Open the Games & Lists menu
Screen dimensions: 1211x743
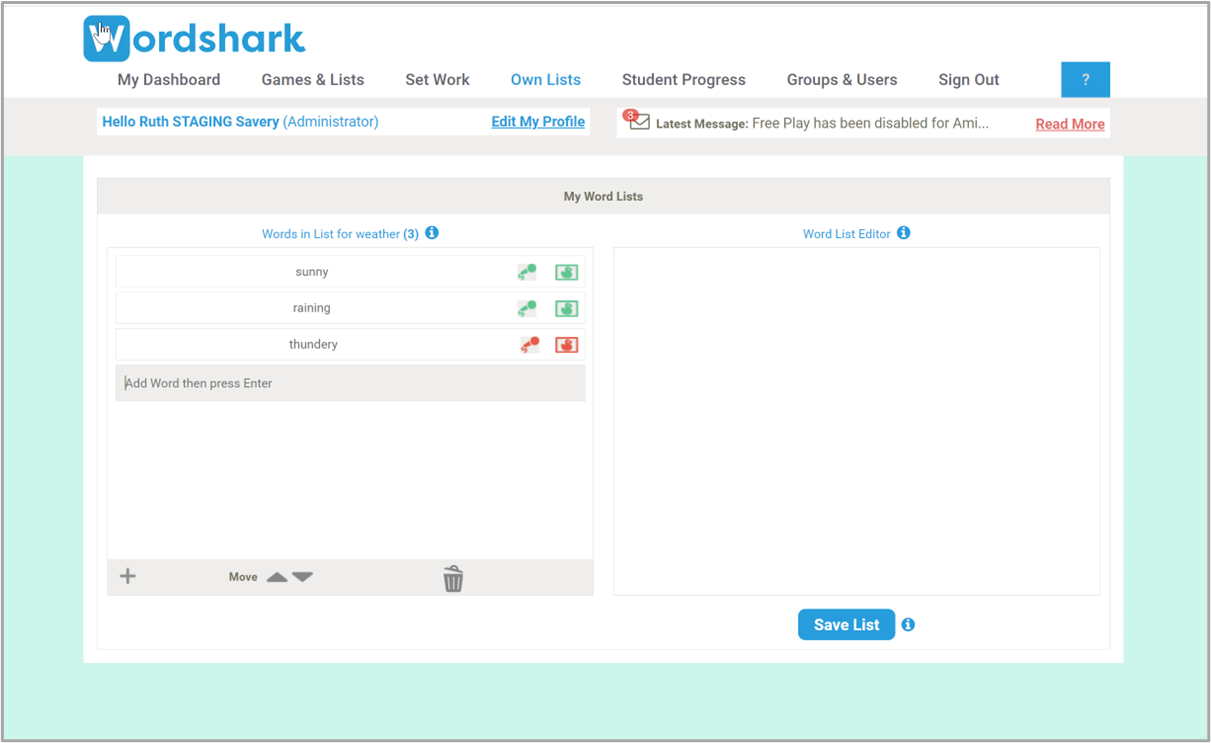313,80
